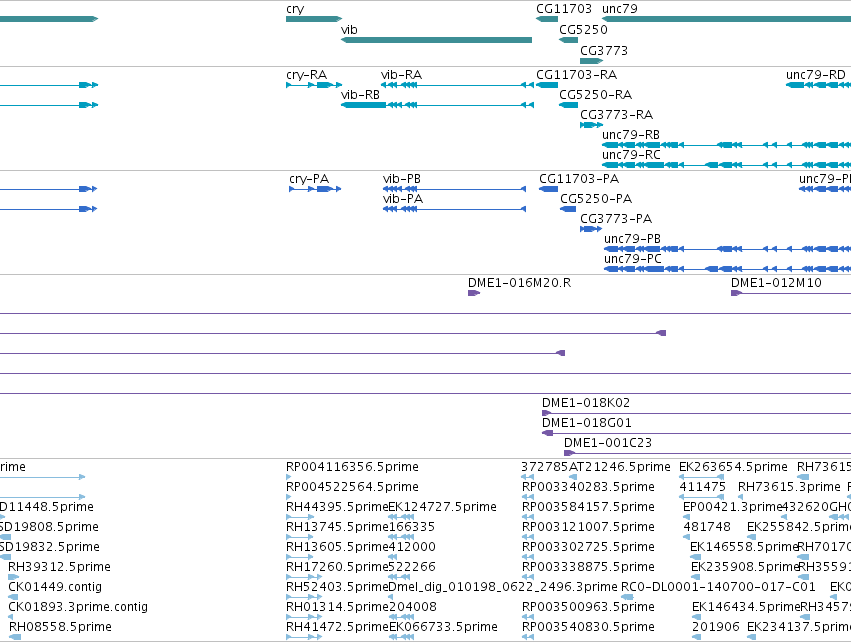Click the 204008 EST label

412,608
